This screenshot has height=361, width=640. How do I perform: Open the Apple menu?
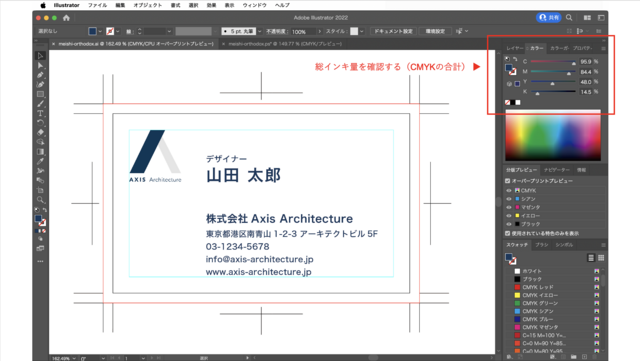tap(43, 5)
